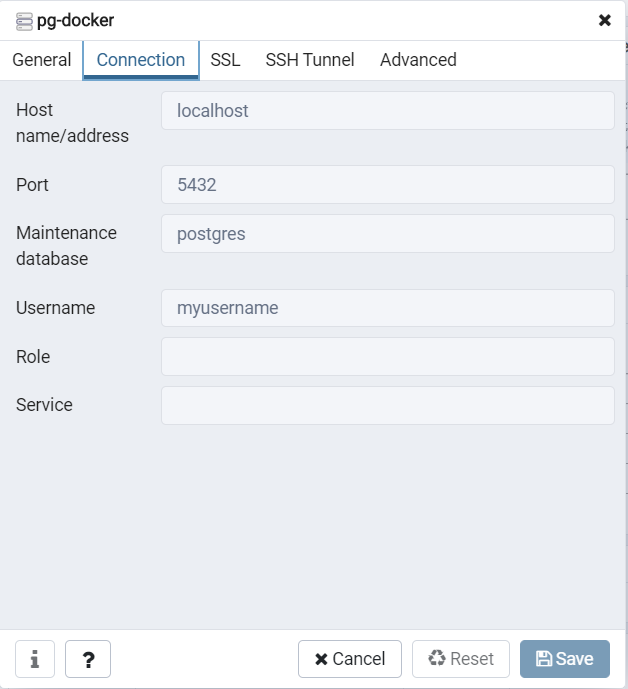This screenshot has width=628, height=689.
Task: Save the pg-docker server settings
Action: (x=565, y=659)
